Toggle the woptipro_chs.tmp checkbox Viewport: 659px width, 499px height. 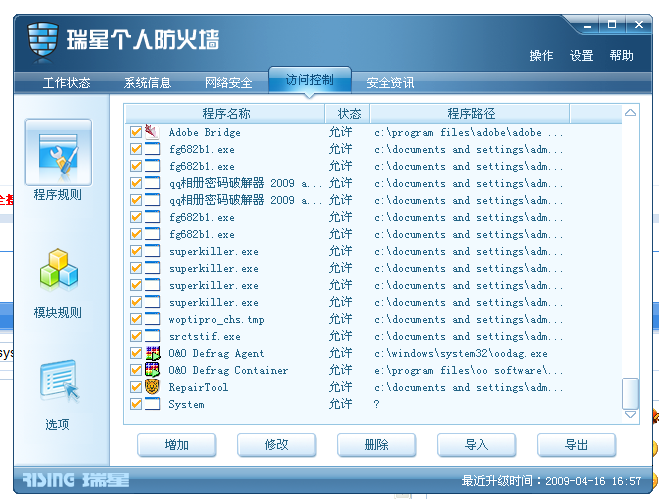click(136, 319)
